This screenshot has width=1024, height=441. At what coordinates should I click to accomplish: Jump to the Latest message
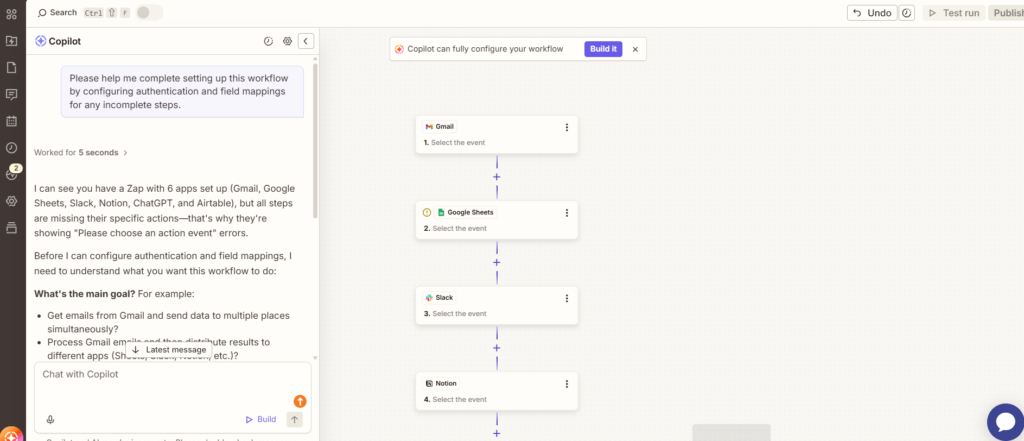169,350
